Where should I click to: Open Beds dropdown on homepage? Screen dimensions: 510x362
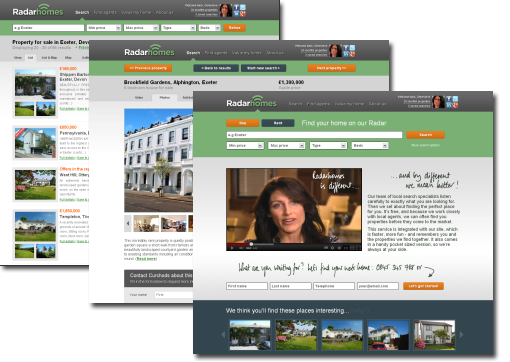click(370, 146)
